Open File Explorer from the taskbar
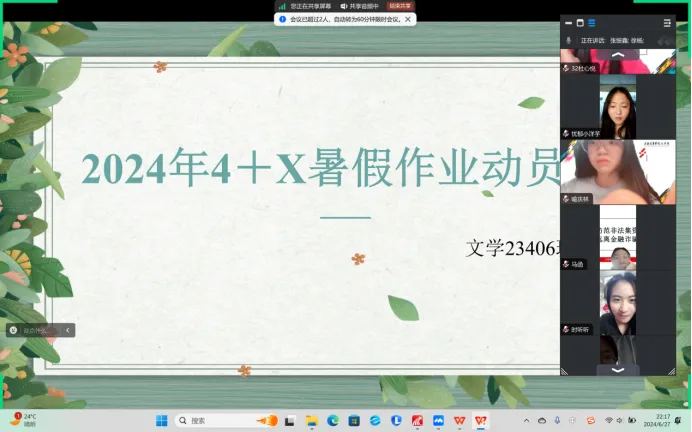The height and width of the screenshot is (432, 692). click(x=312, y=420)
